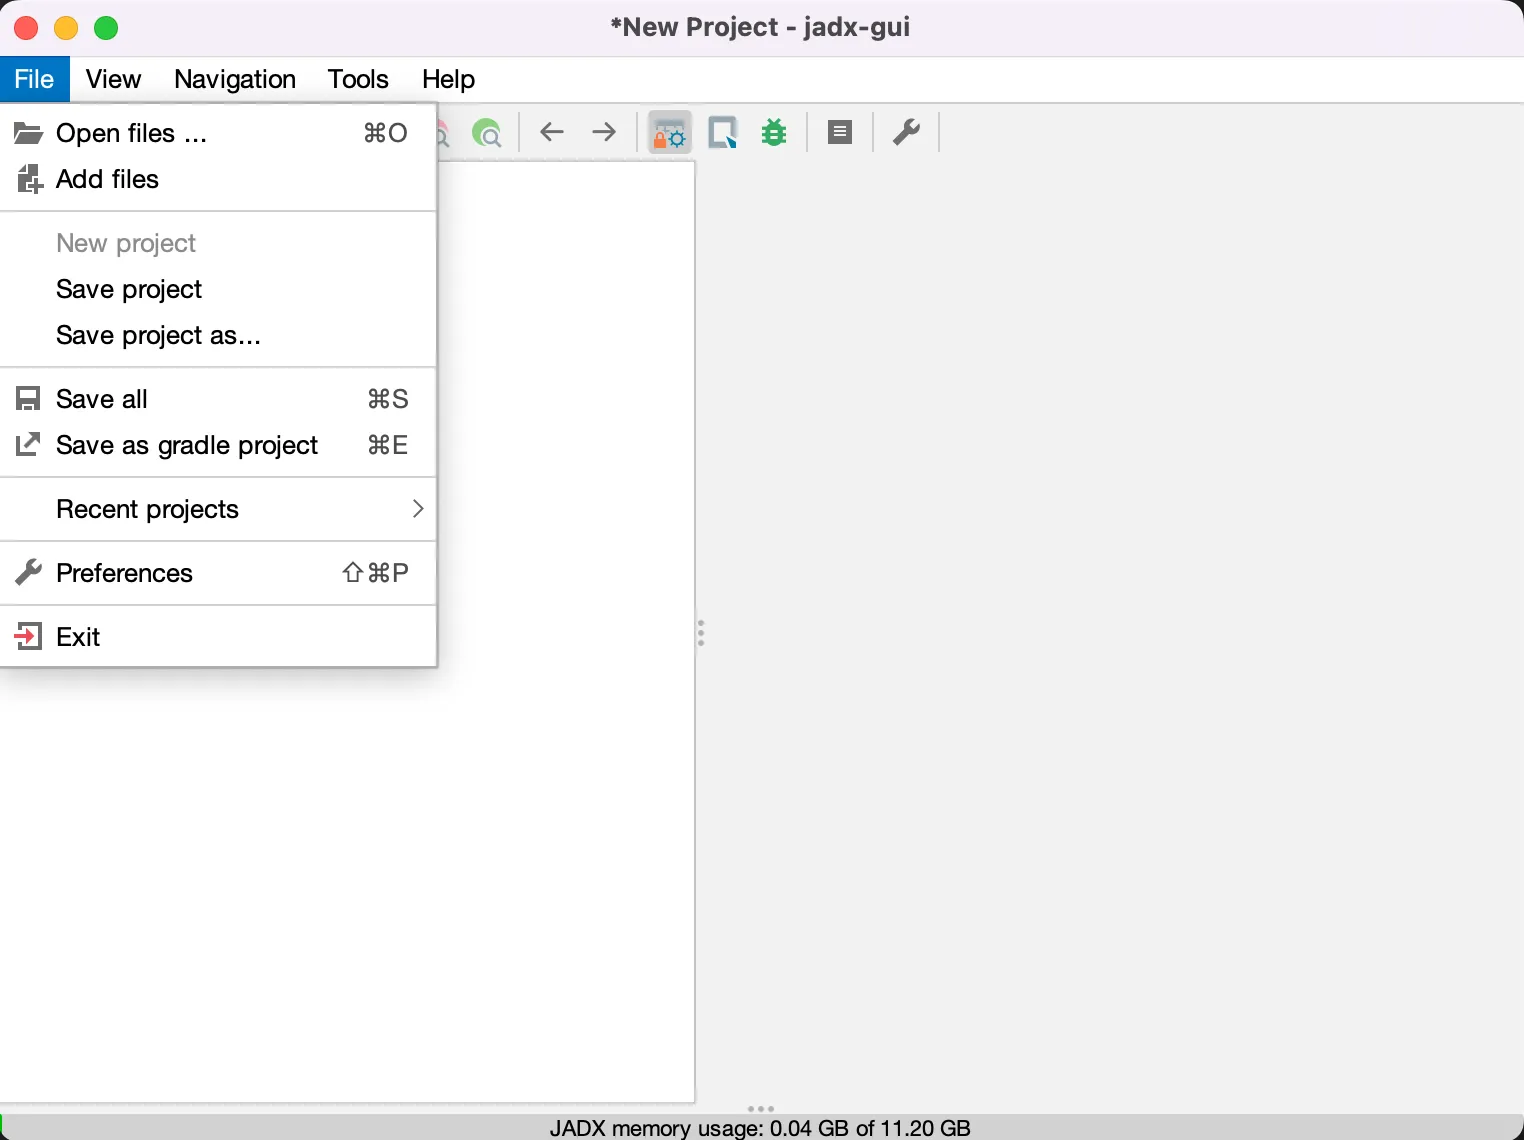This screenshot has width=1524, height=1140.
Task: Click Save project menu item
Action: tap(129, 289)
